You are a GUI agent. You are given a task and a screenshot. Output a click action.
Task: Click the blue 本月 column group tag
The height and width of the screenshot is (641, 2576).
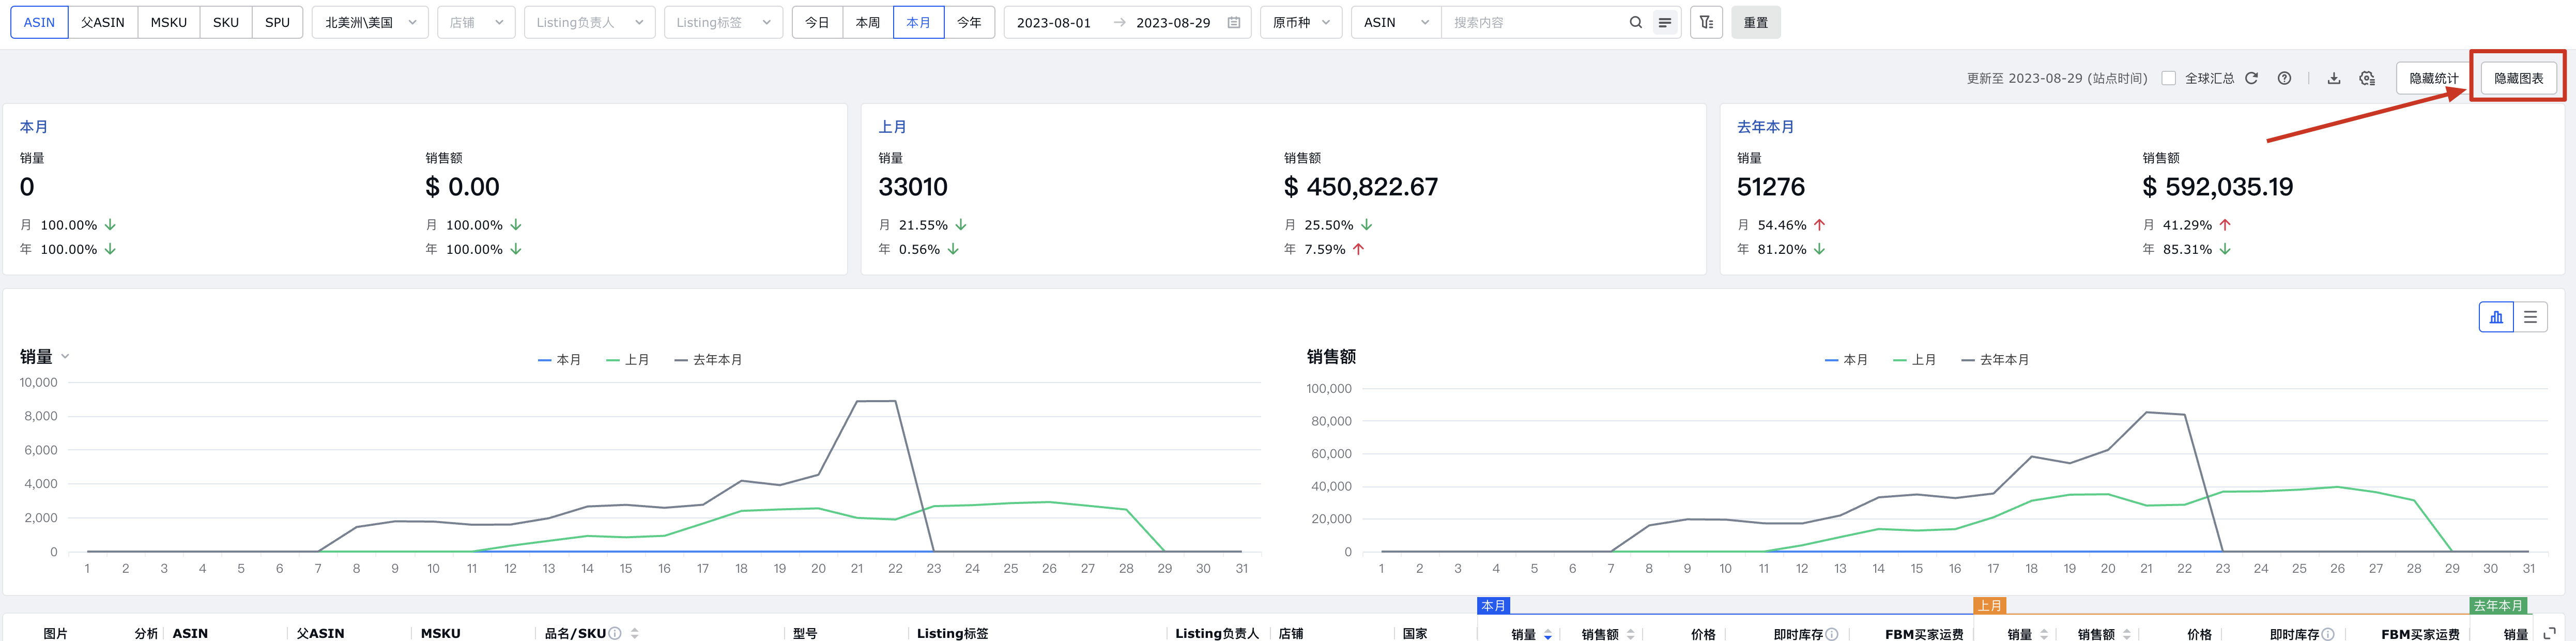(x=1493, y=605)
